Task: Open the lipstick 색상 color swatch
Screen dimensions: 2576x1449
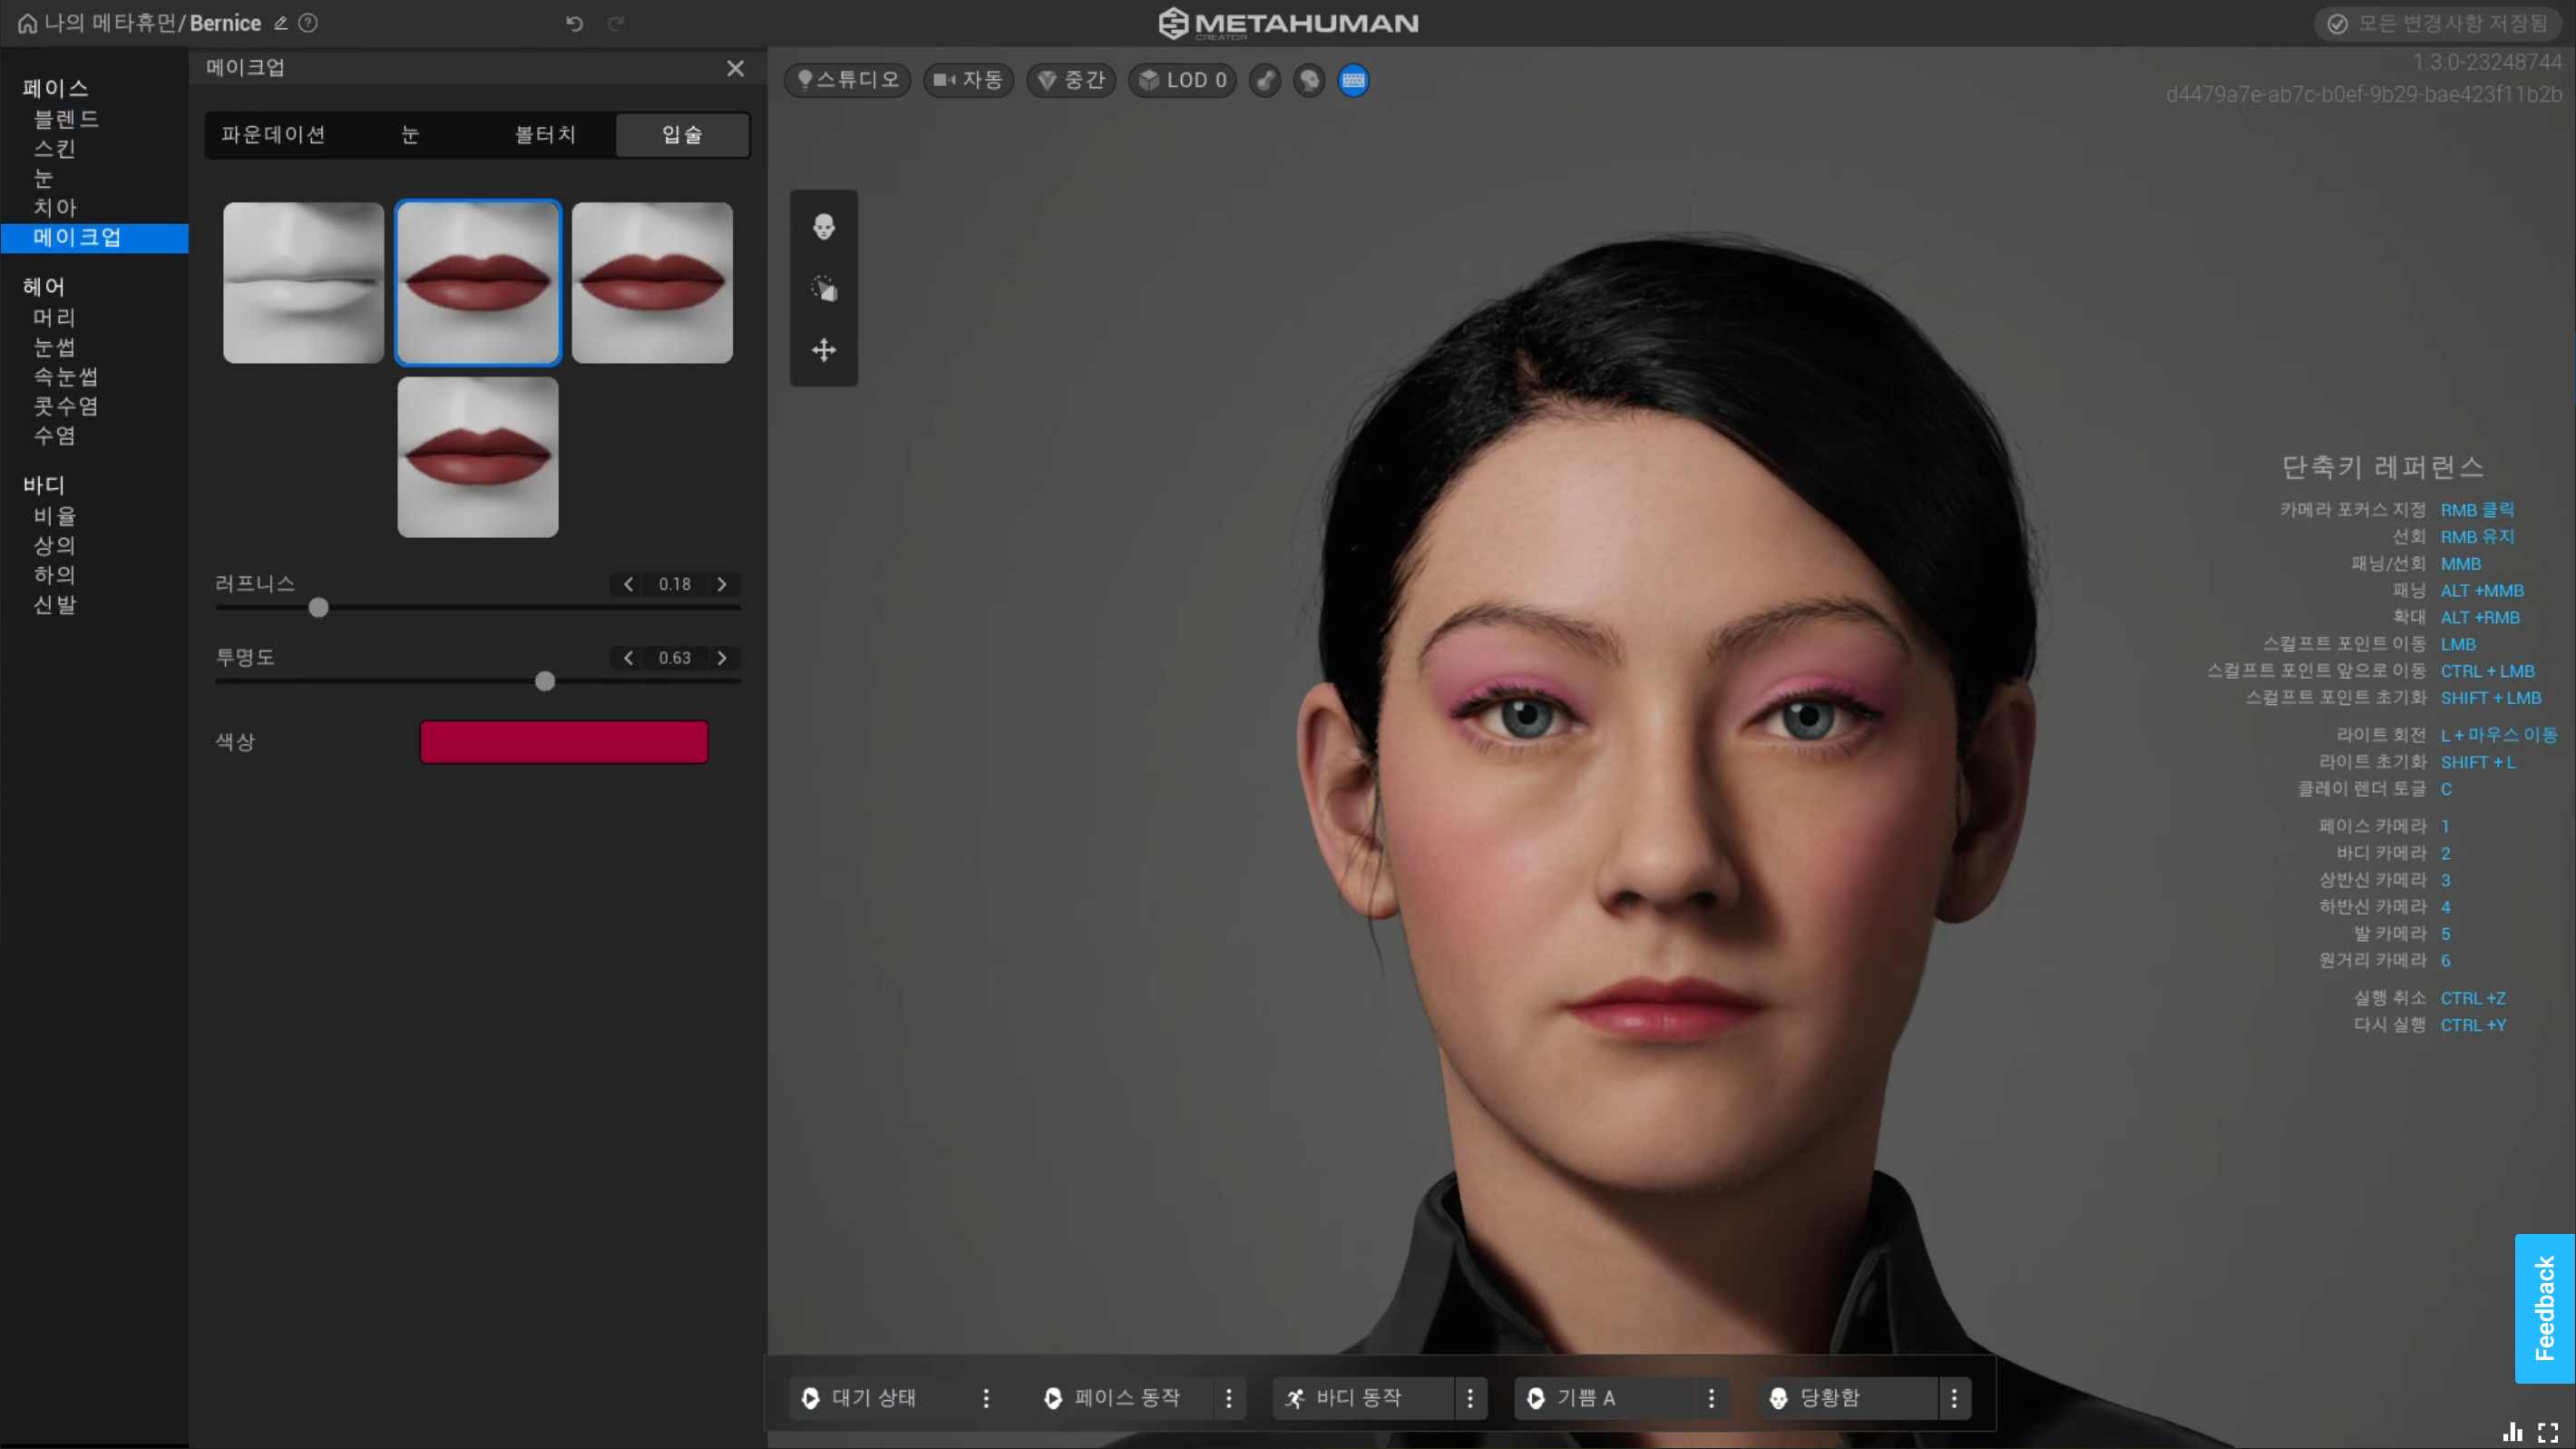Action: pyautogui.click(x=563, y=742)
